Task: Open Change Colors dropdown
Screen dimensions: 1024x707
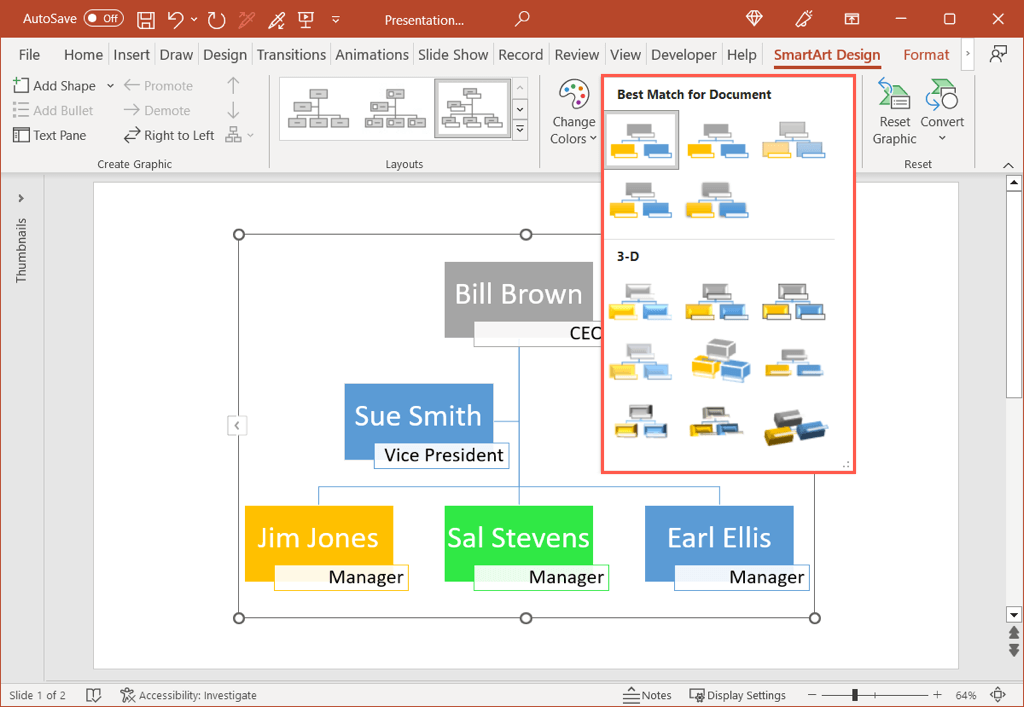Action: tap(574, 112)
